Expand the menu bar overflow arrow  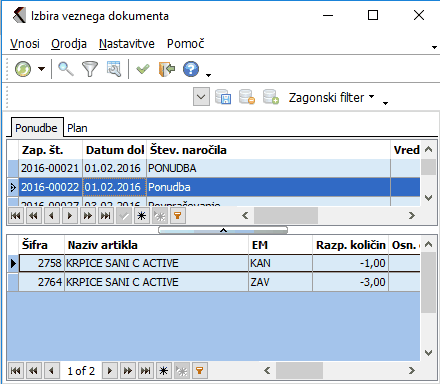pyautogui.click(x=434, y=47)
